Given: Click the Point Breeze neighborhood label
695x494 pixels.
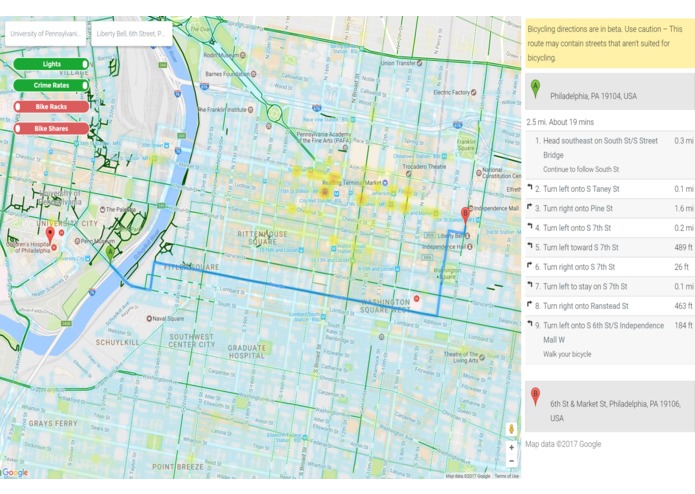Looking at the screenshot, I should click(177, 467).
